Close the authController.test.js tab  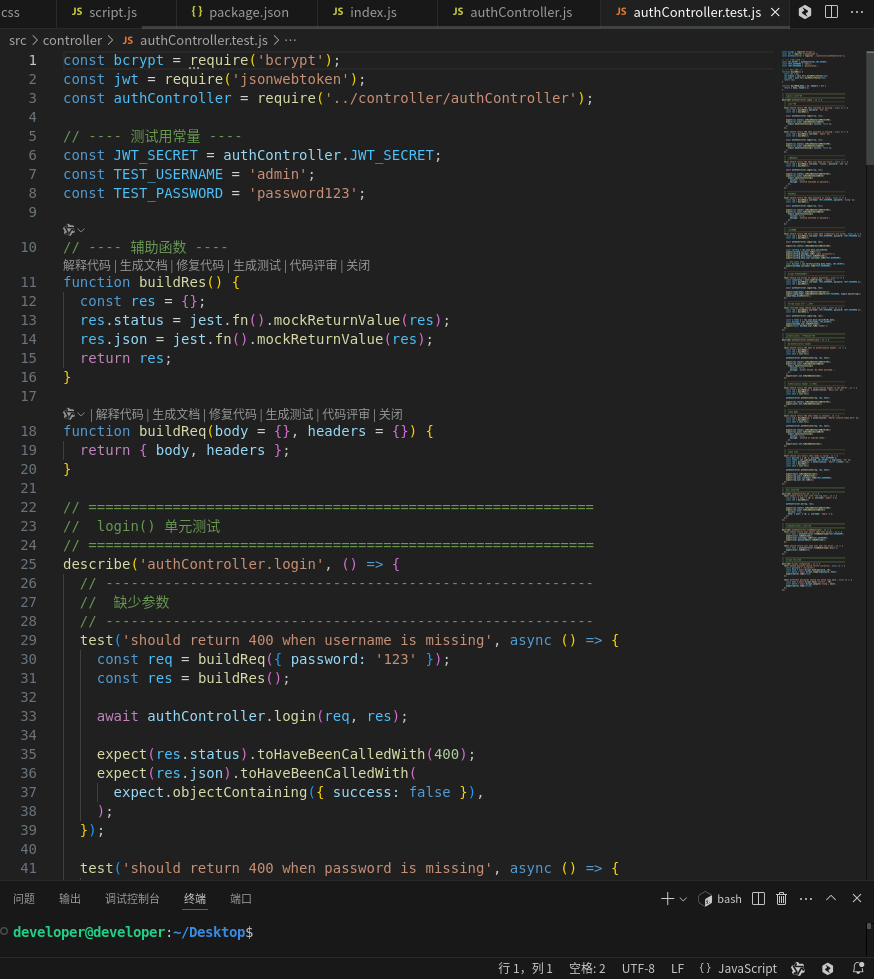point(775,12)
